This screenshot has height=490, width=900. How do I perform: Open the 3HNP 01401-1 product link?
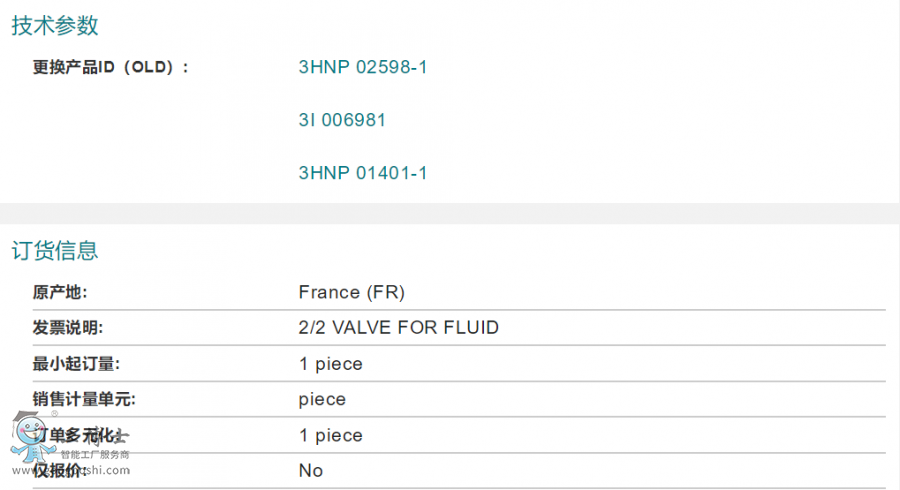[363, 173]
